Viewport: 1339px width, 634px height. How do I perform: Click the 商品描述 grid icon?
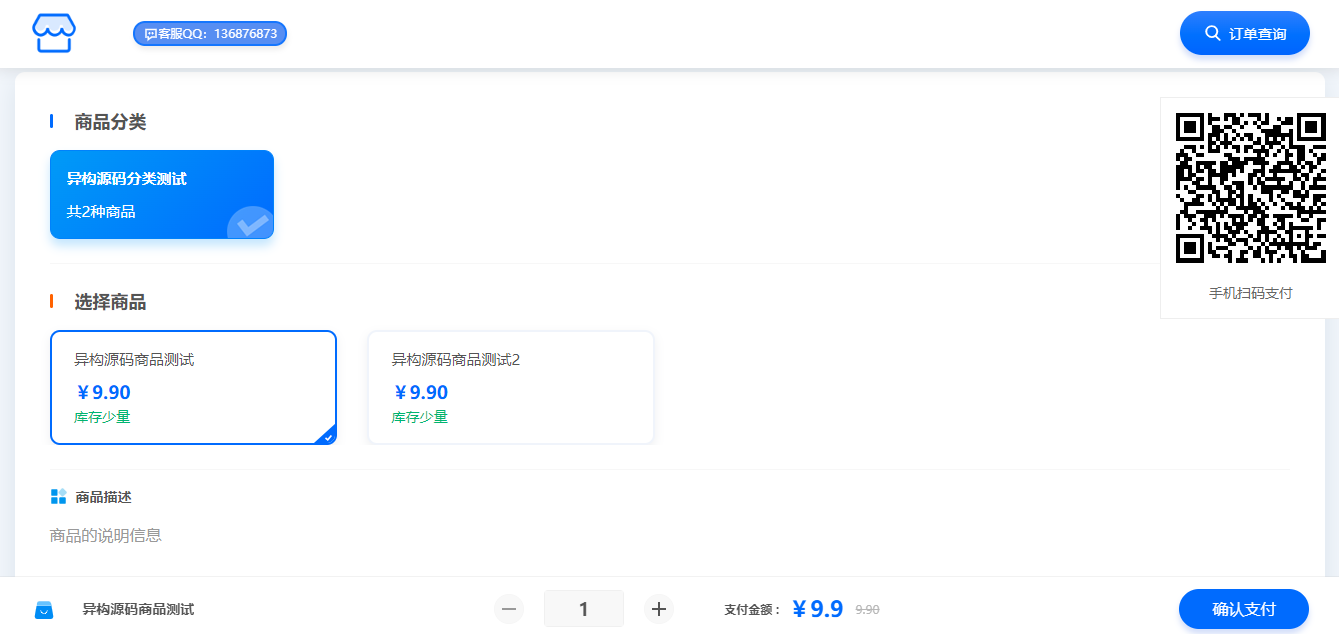tap(58, 497)
